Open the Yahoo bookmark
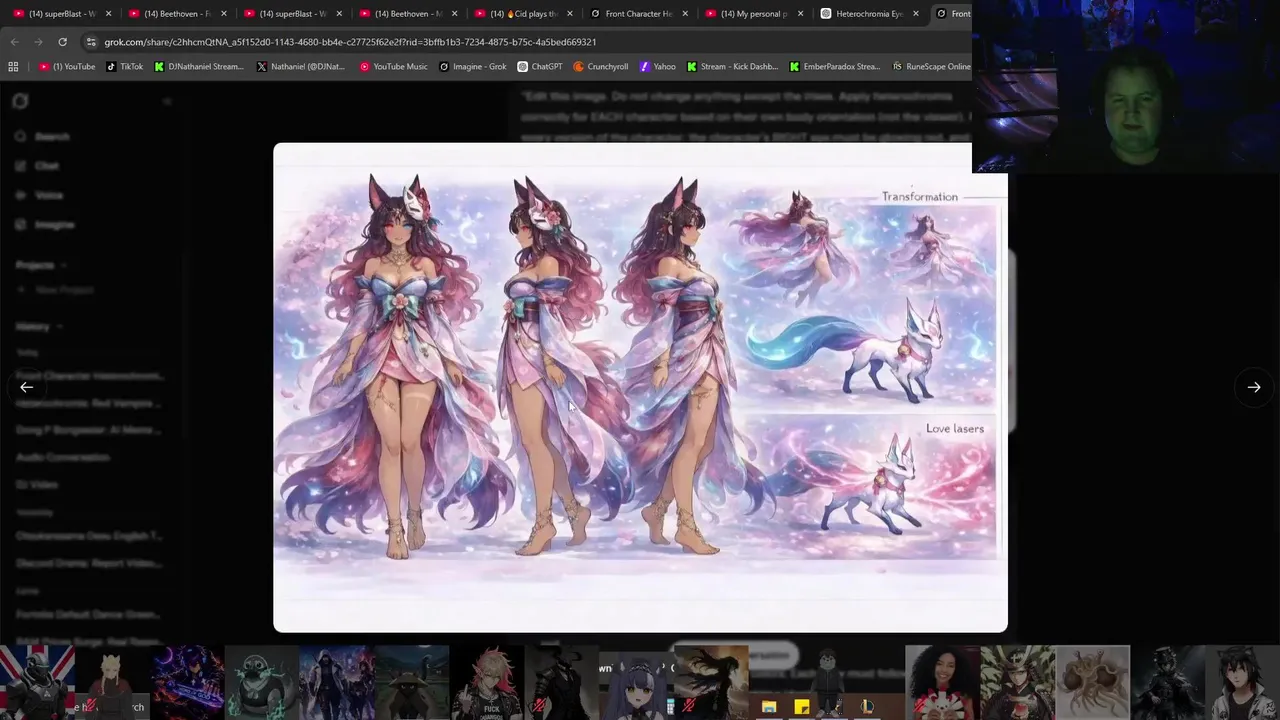 pos(657,67)
